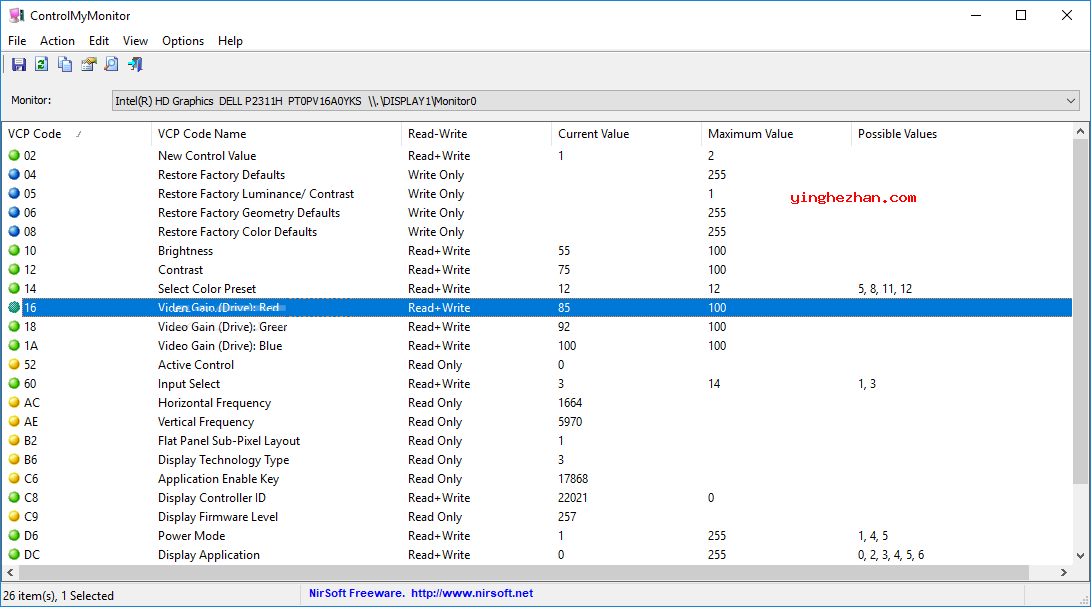Select the Display Application row
This screenshot has width=1091, height=607.
537,555
